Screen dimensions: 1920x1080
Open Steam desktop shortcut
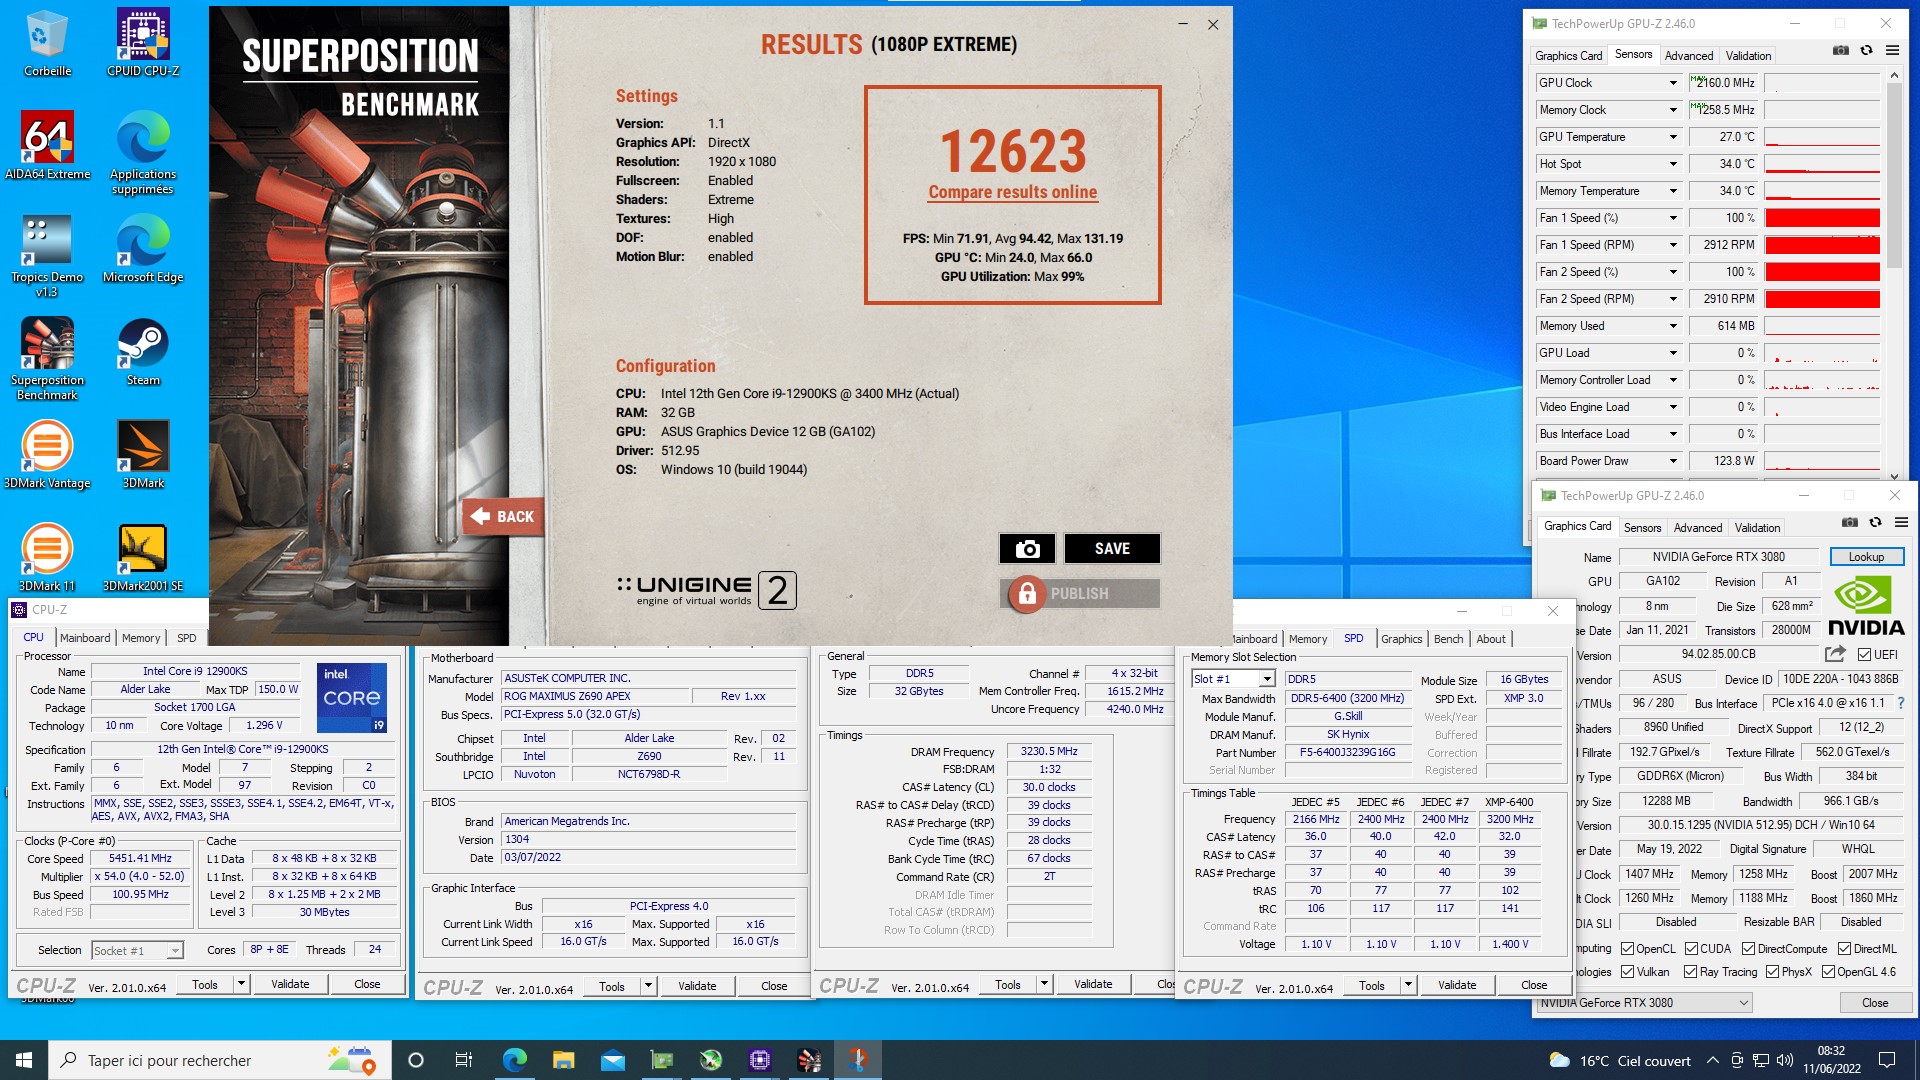click(143, 352)
